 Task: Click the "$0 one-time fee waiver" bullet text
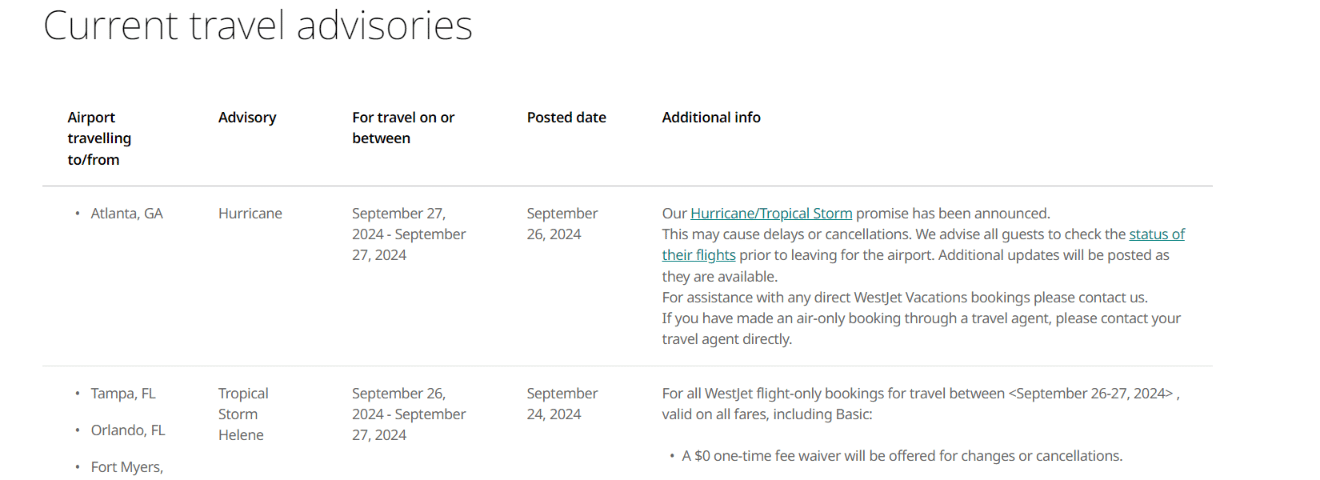[x=902, y=456]
